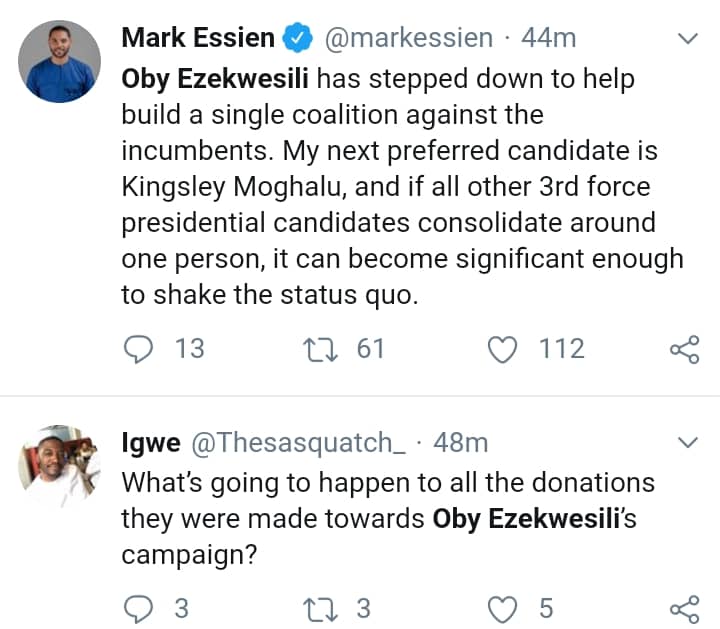Open Mark Essien's tweet options chevron
Image resolution: width=720 pixels, height=629 pixels.
click(x=688, y=39)
